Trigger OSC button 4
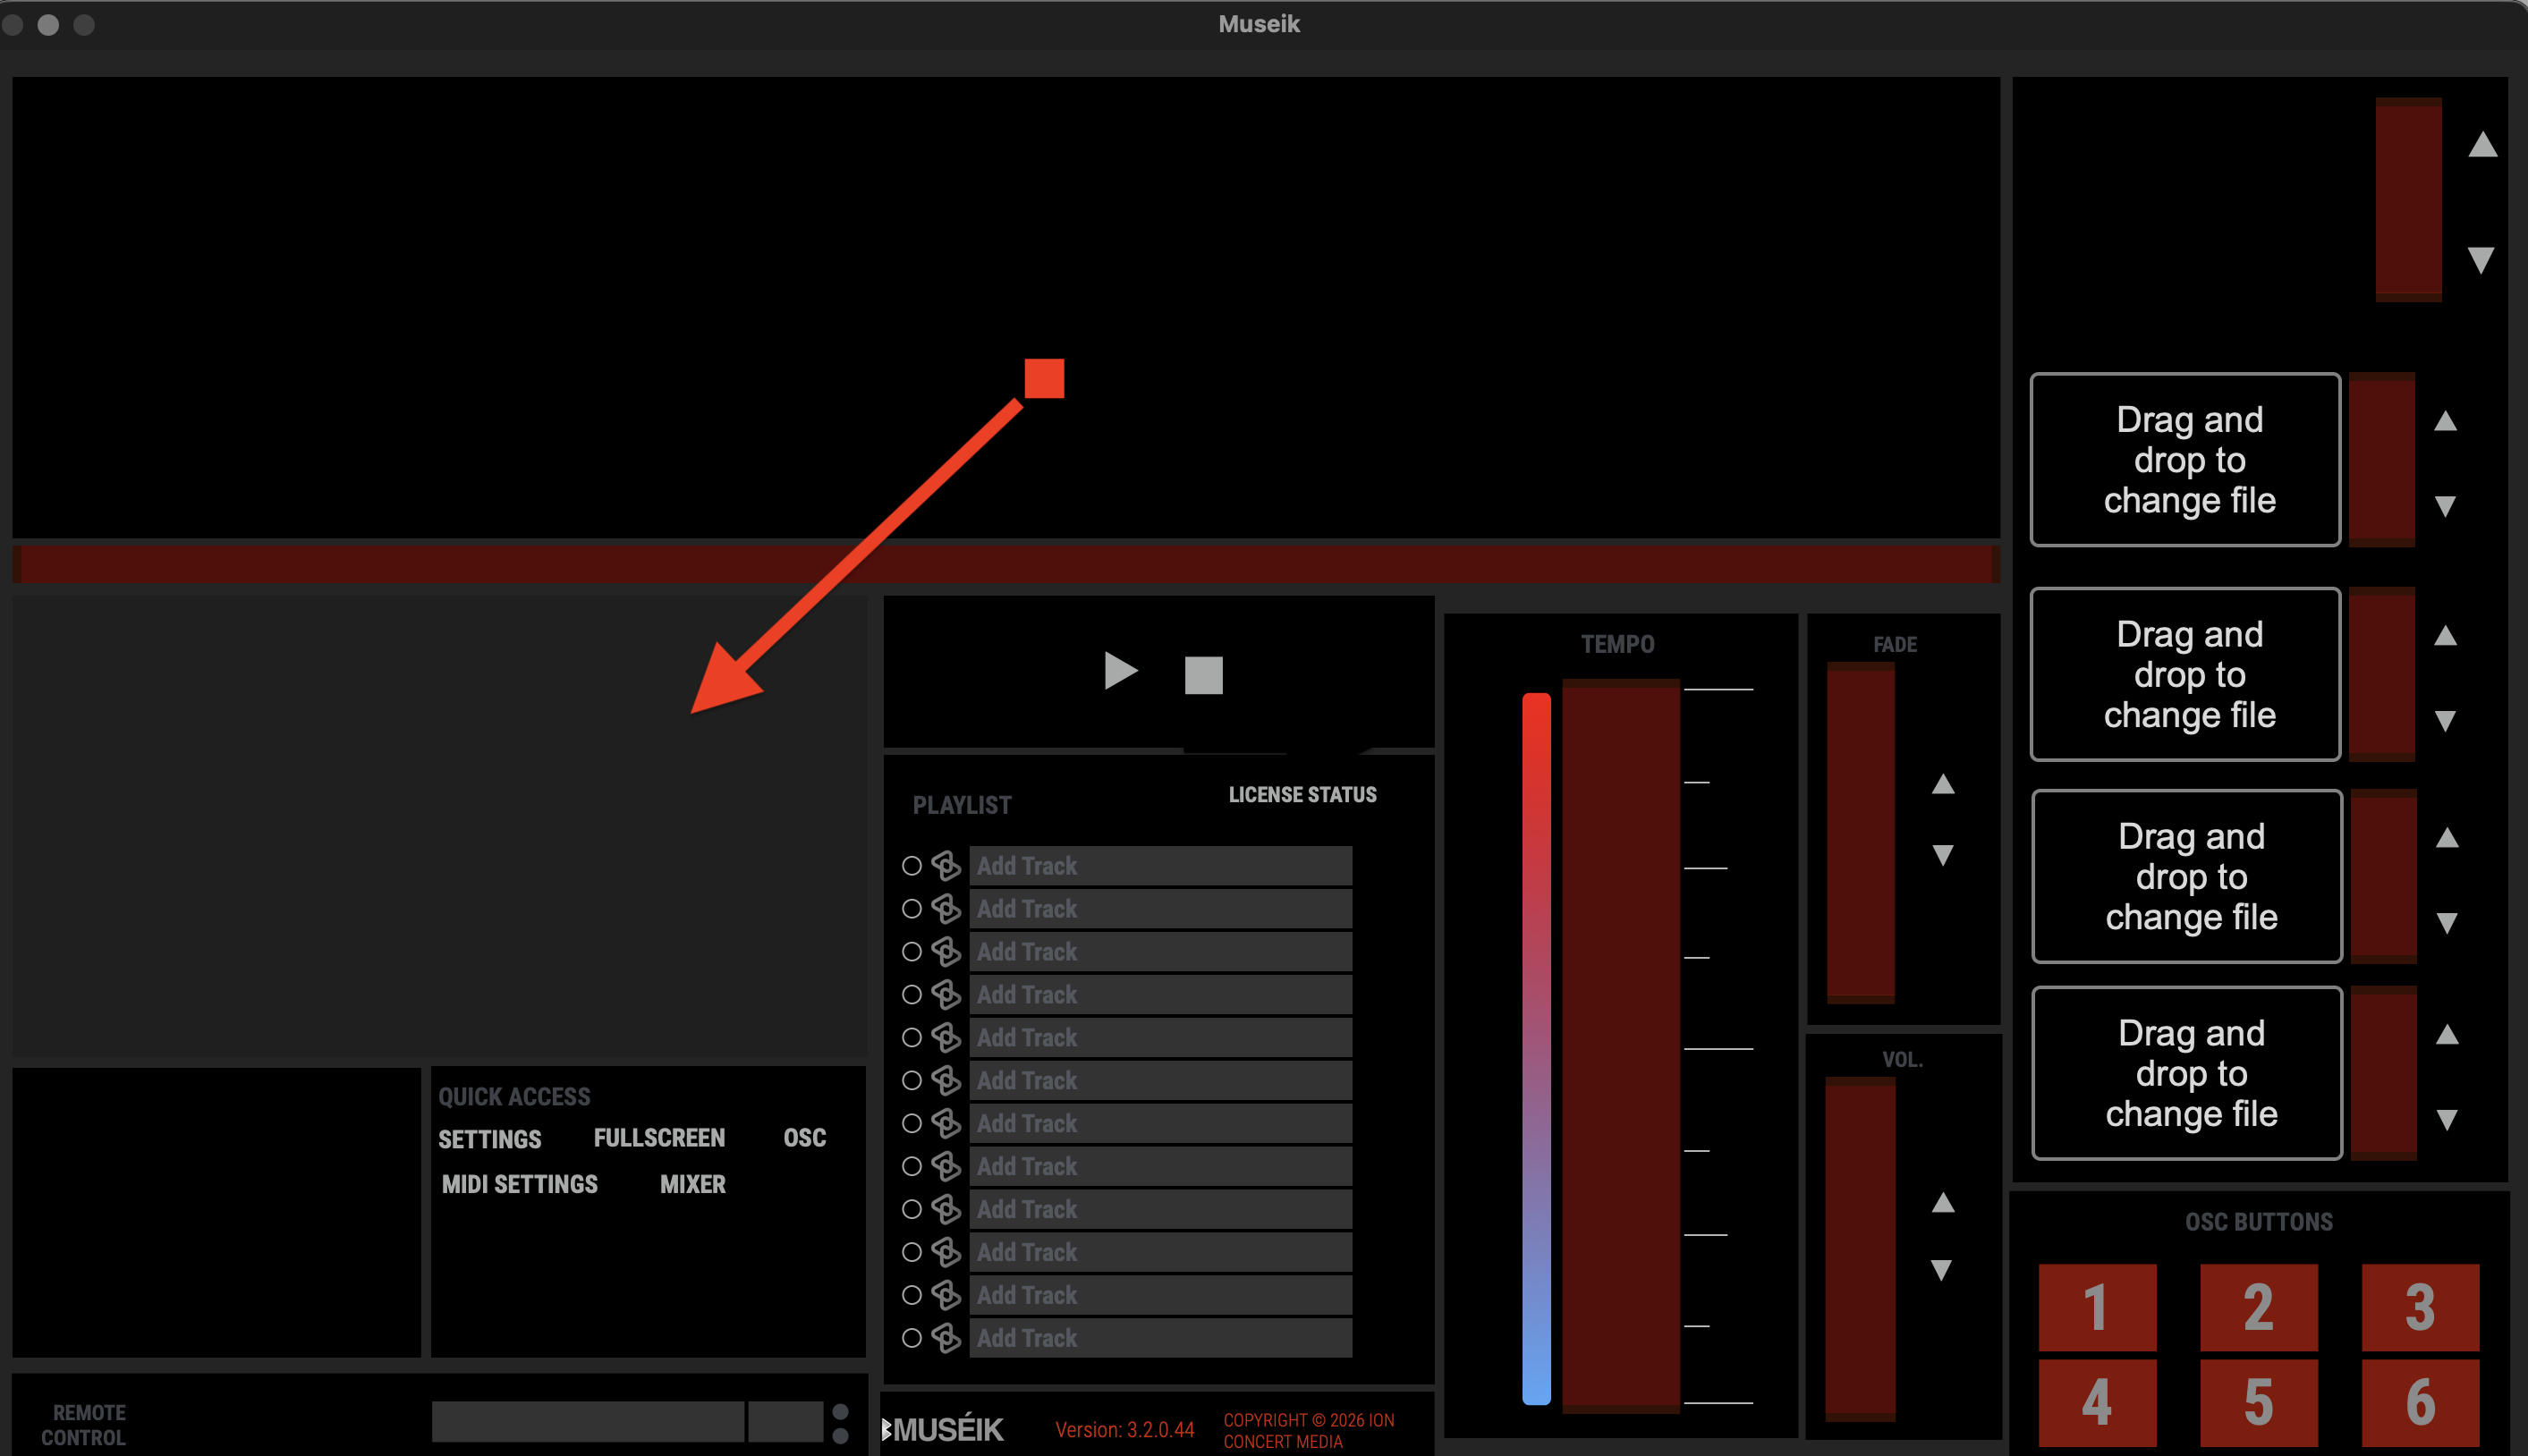This screenshot has width=2528, height=1456. [2097, 1402]
